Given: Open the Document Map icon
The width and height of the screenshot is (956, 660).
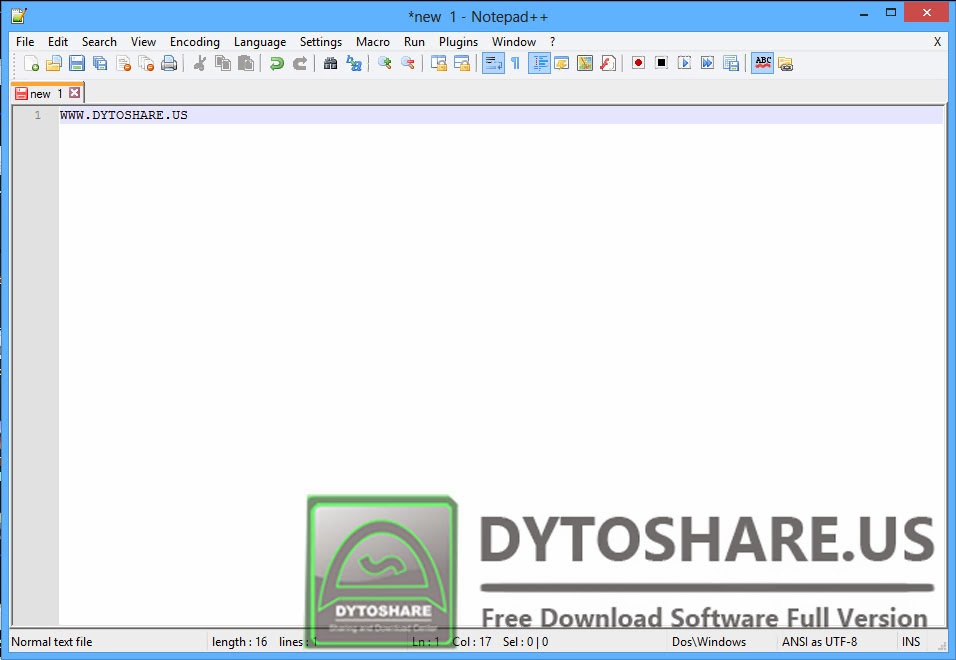Looking at the screenshot, I should (585, 63).
